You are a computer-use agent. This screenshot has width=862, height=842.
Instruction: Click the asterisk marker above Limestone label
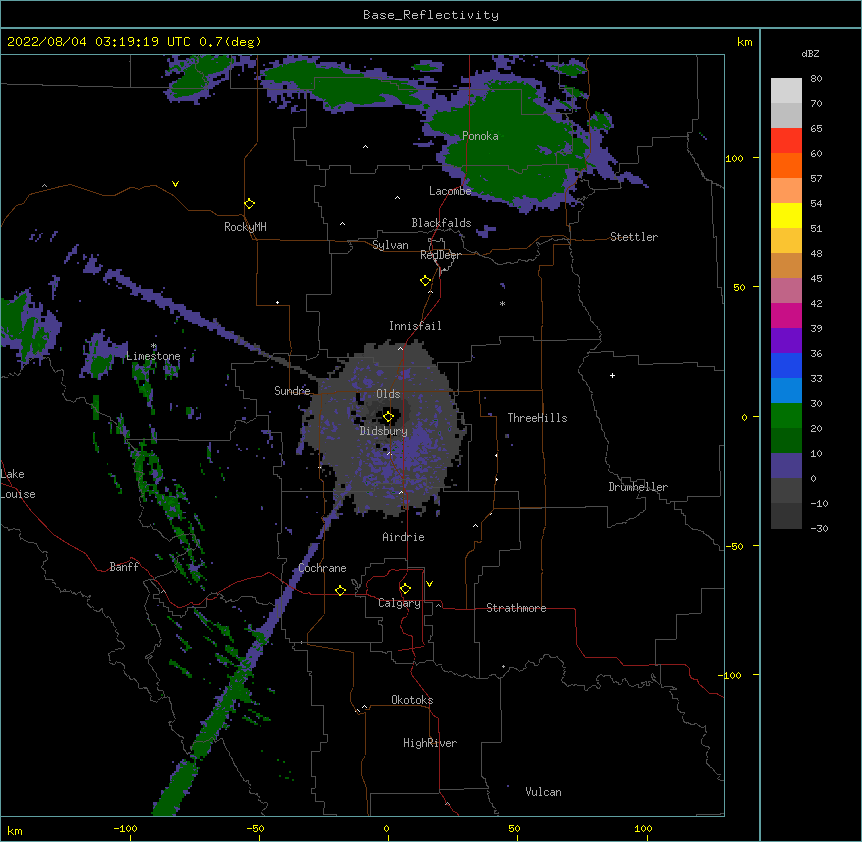[x=154, y=346]
